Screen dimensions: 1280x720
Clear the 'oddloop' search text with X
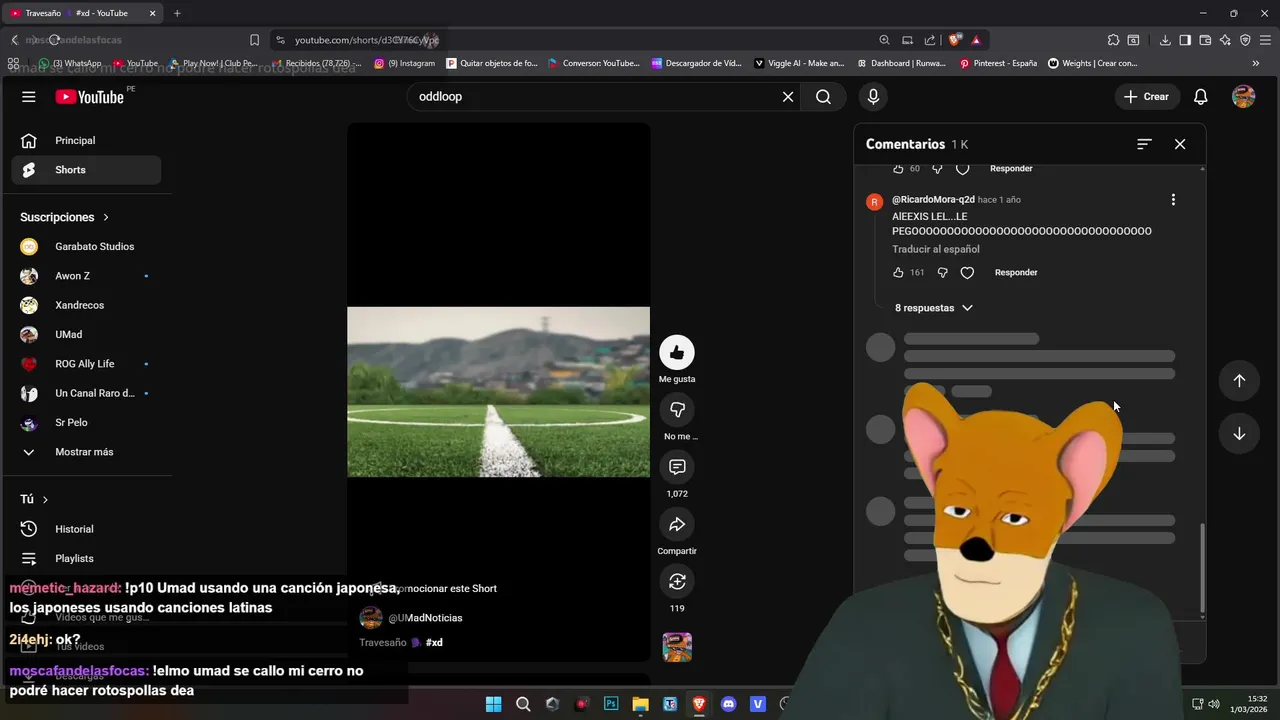(788, 97)
